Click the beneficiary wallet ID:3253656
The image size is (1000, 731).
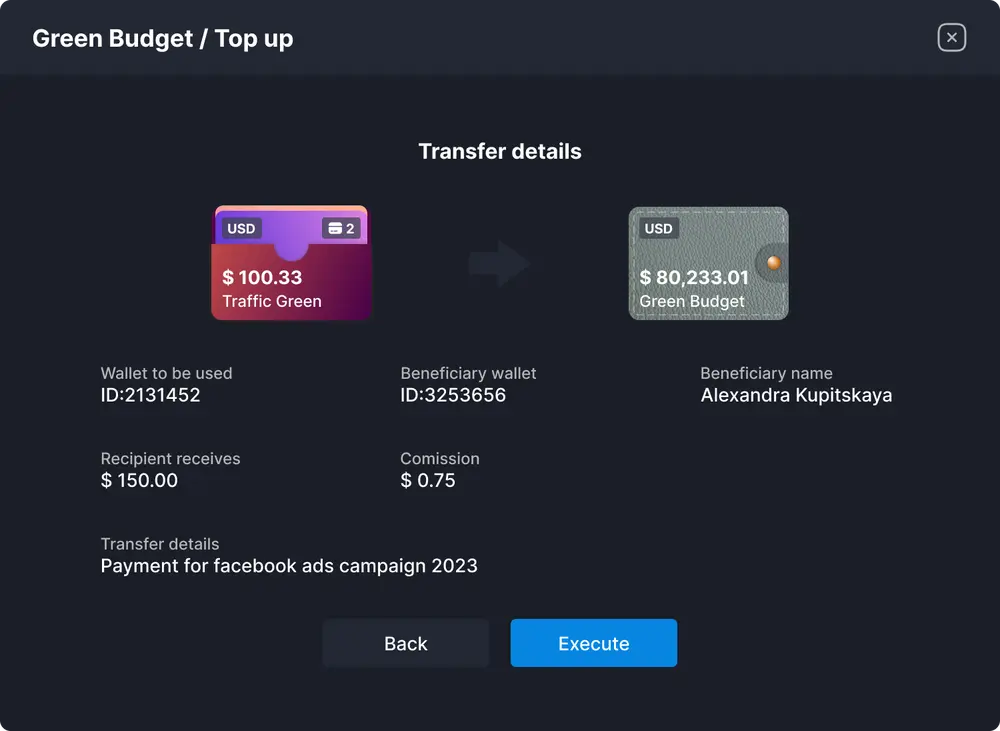(453, 395)
